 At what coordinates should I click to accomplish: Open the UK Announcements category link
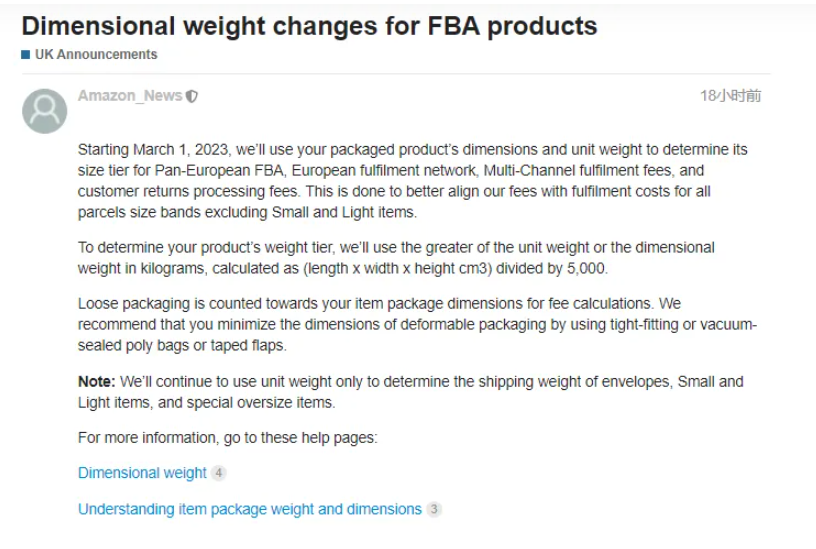tap(96, 54)
